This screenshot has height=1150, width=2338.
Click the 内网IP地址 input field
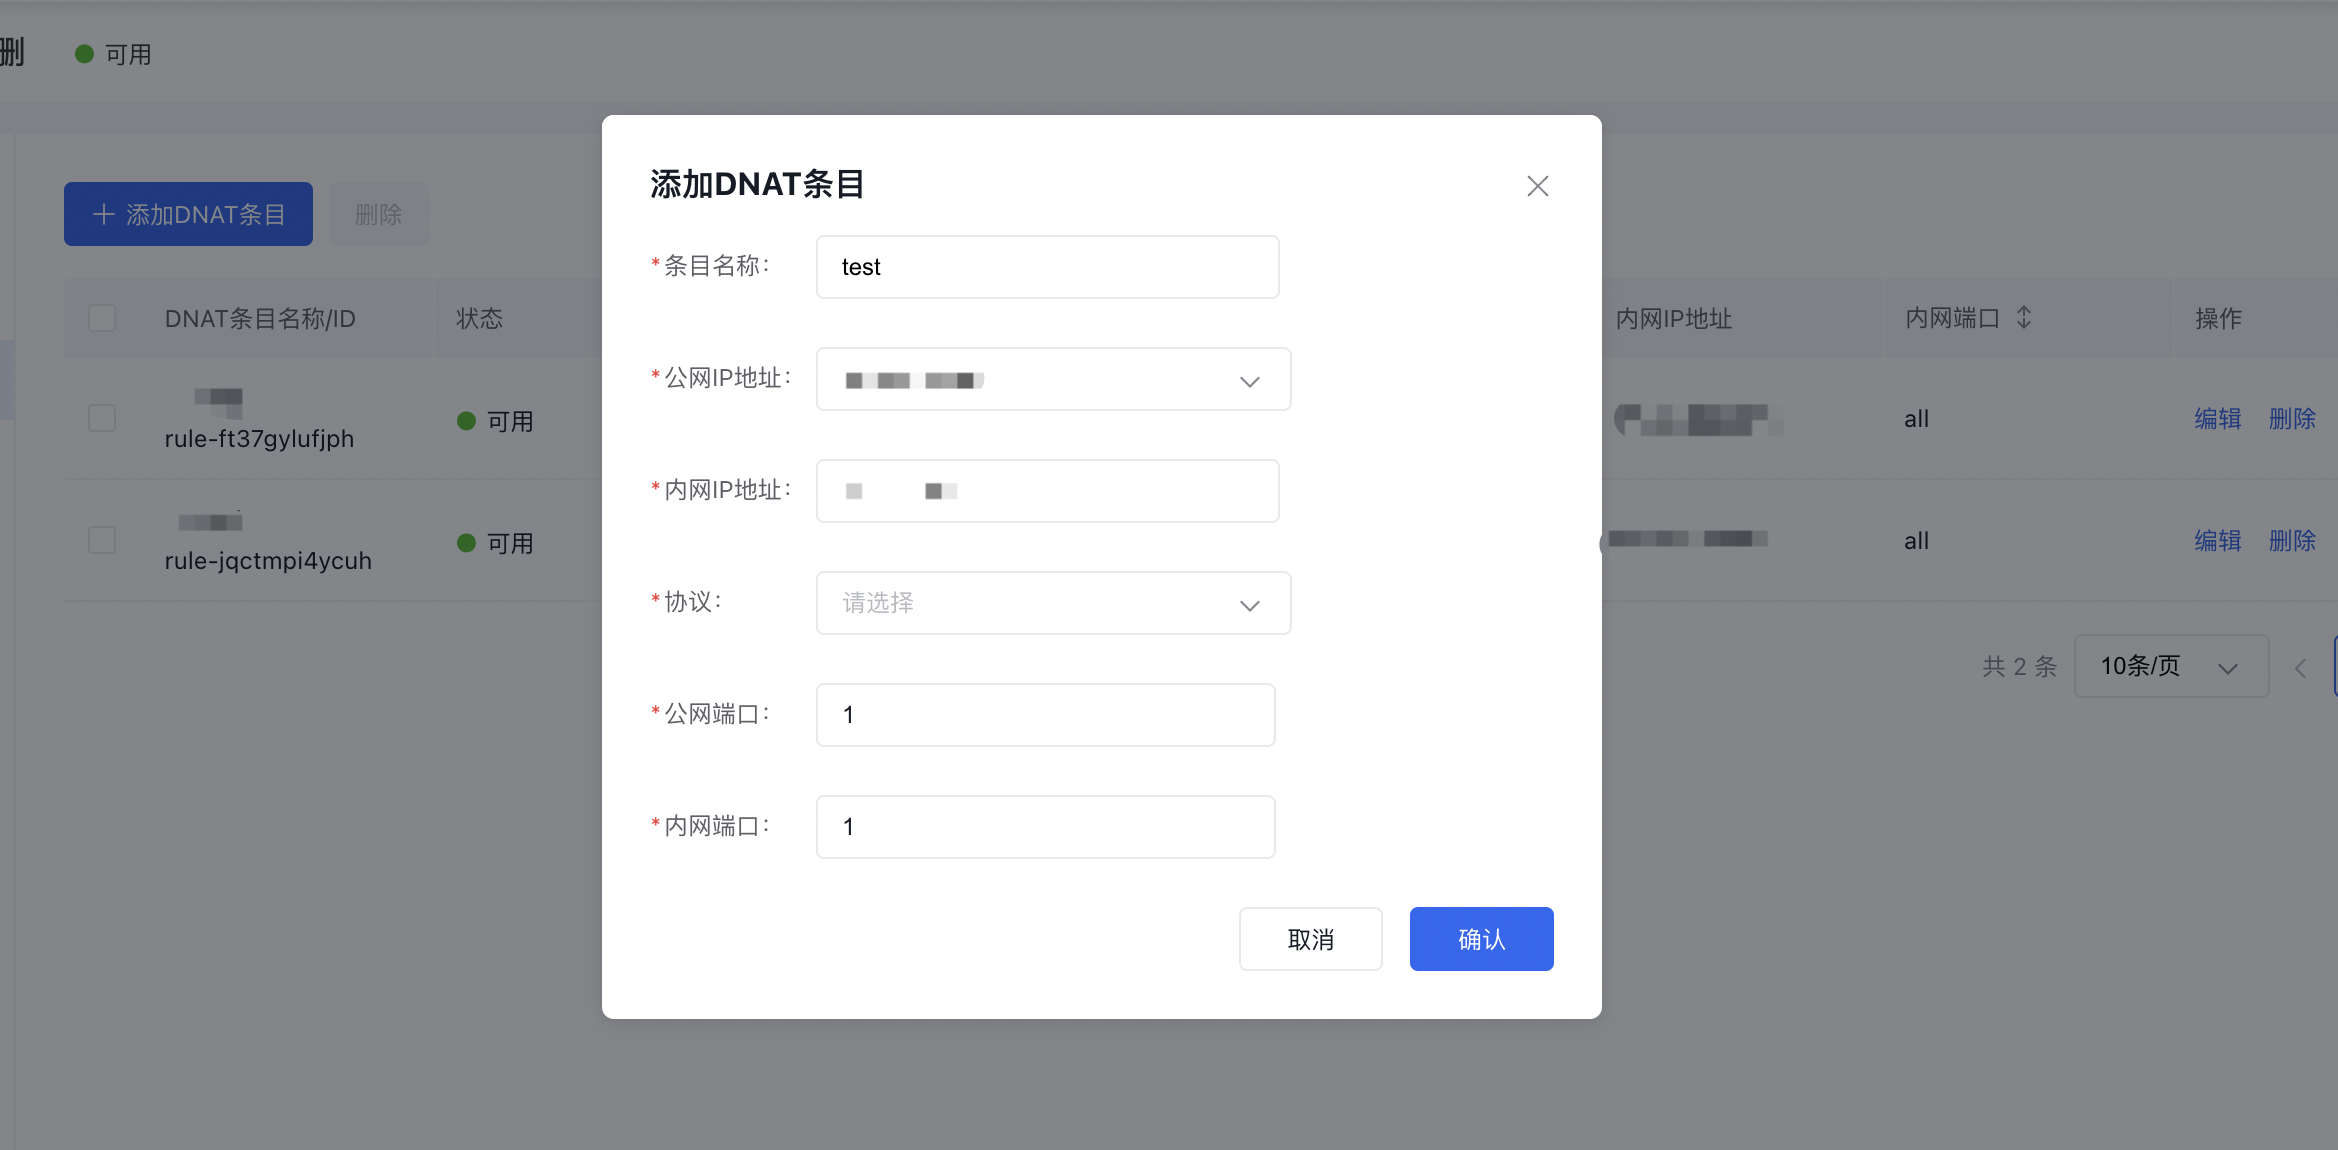(x=1047, y=491)
